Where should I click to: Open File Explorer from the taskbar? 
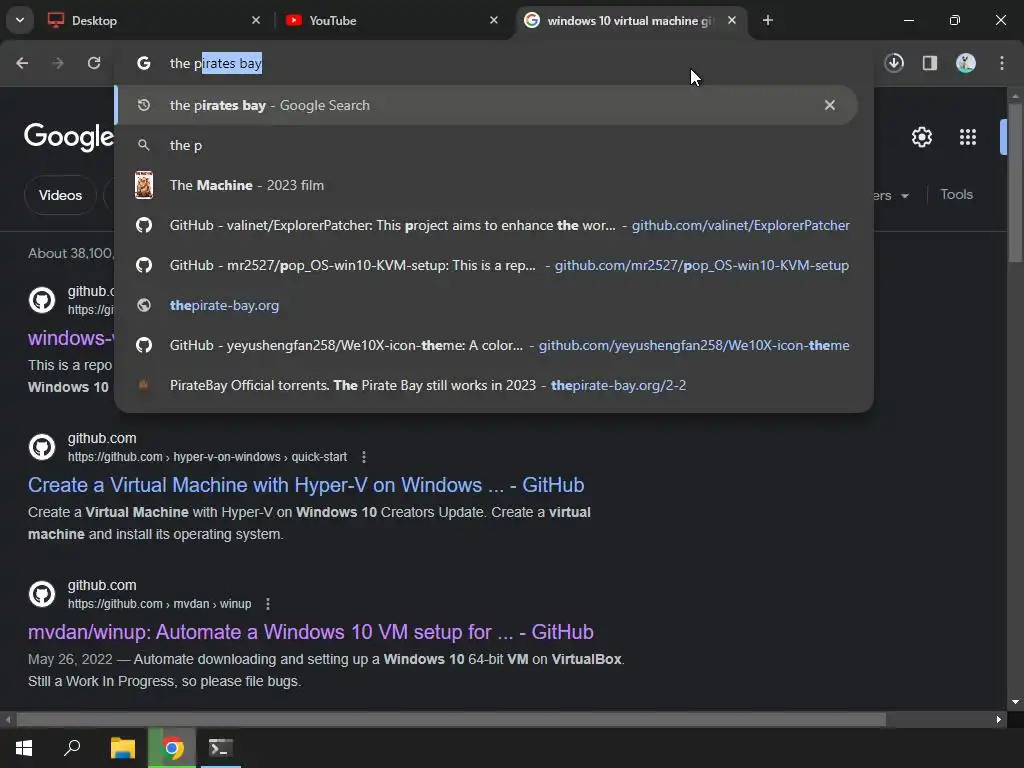coord(123,748)
